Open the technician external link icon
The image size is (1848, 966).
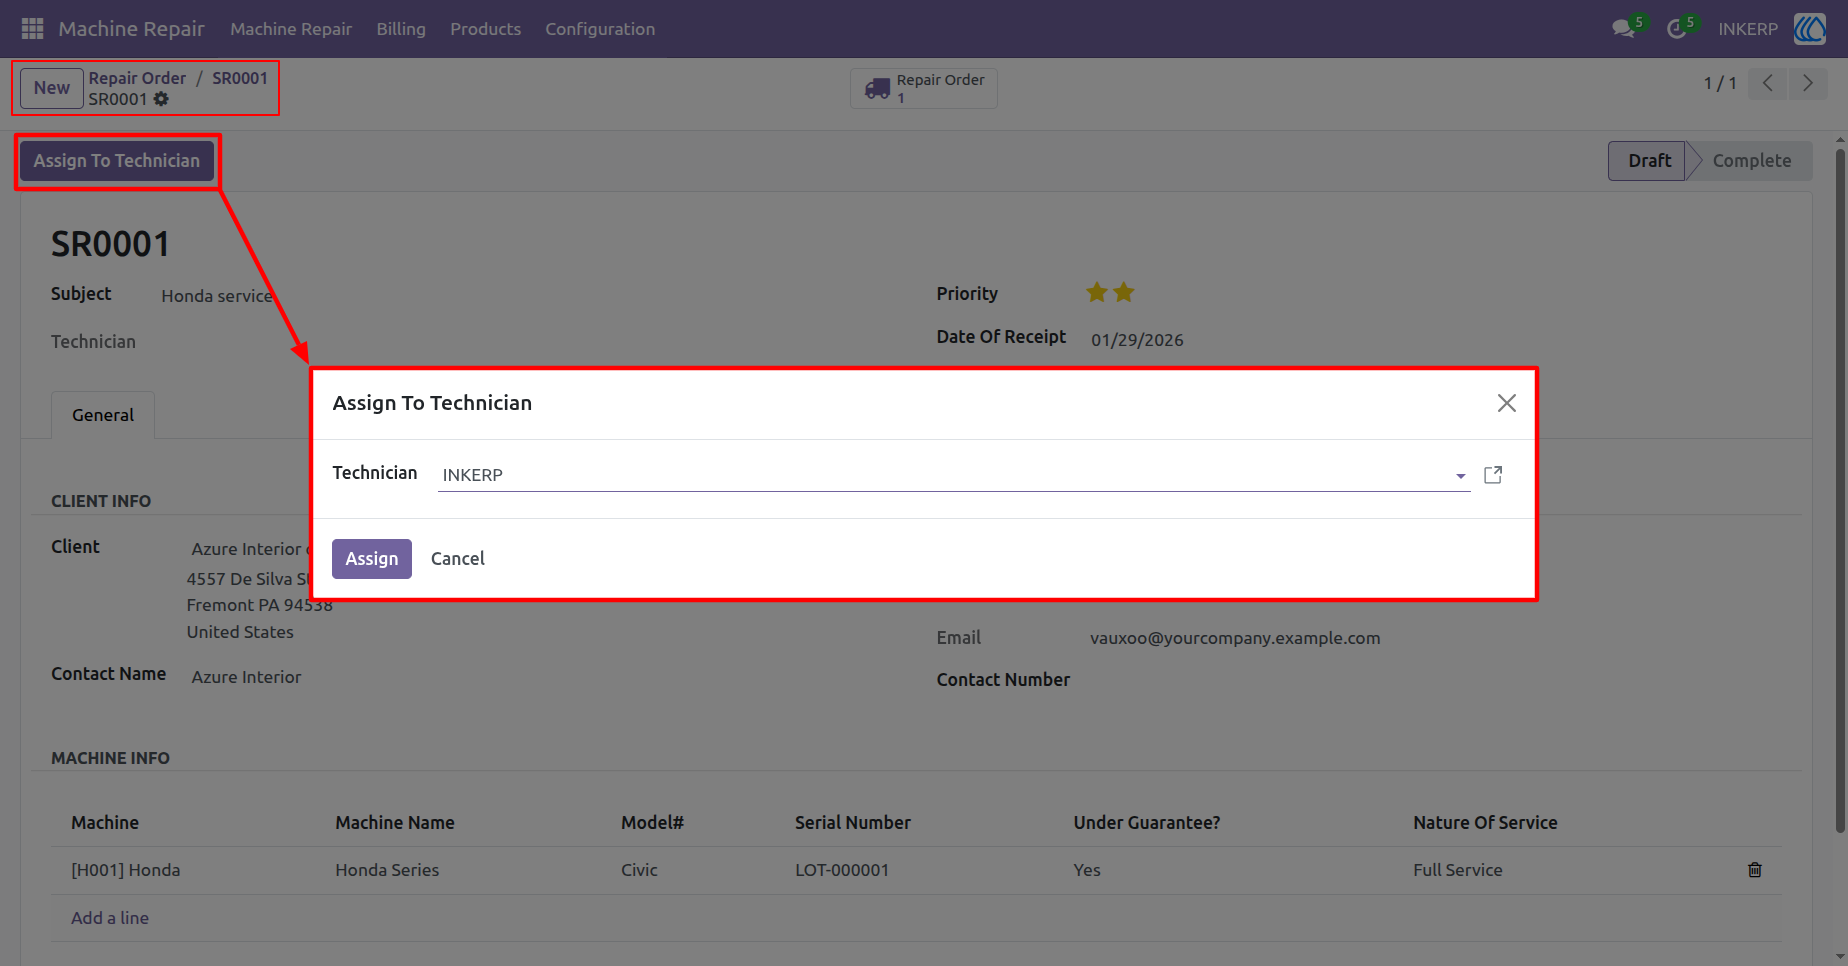tap(1493, 475)
